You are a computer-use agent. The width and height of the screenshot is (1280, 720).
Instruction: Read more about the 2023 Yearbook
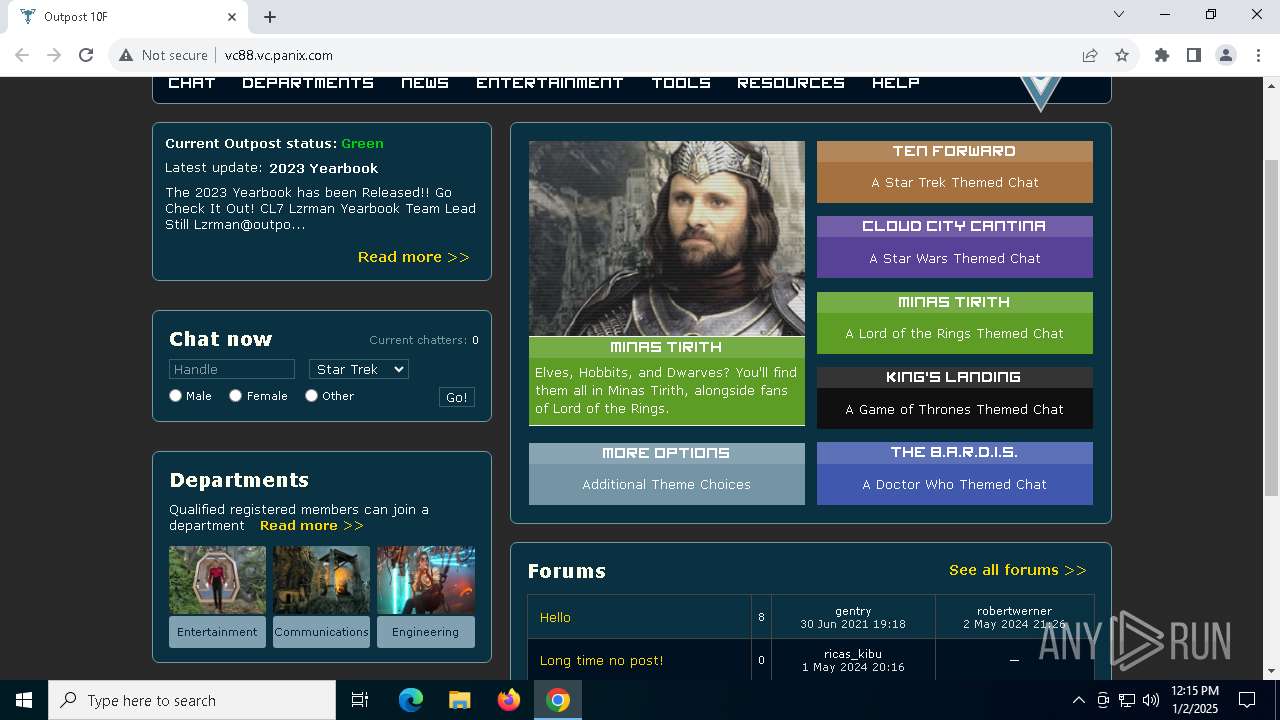click(414, 257)
